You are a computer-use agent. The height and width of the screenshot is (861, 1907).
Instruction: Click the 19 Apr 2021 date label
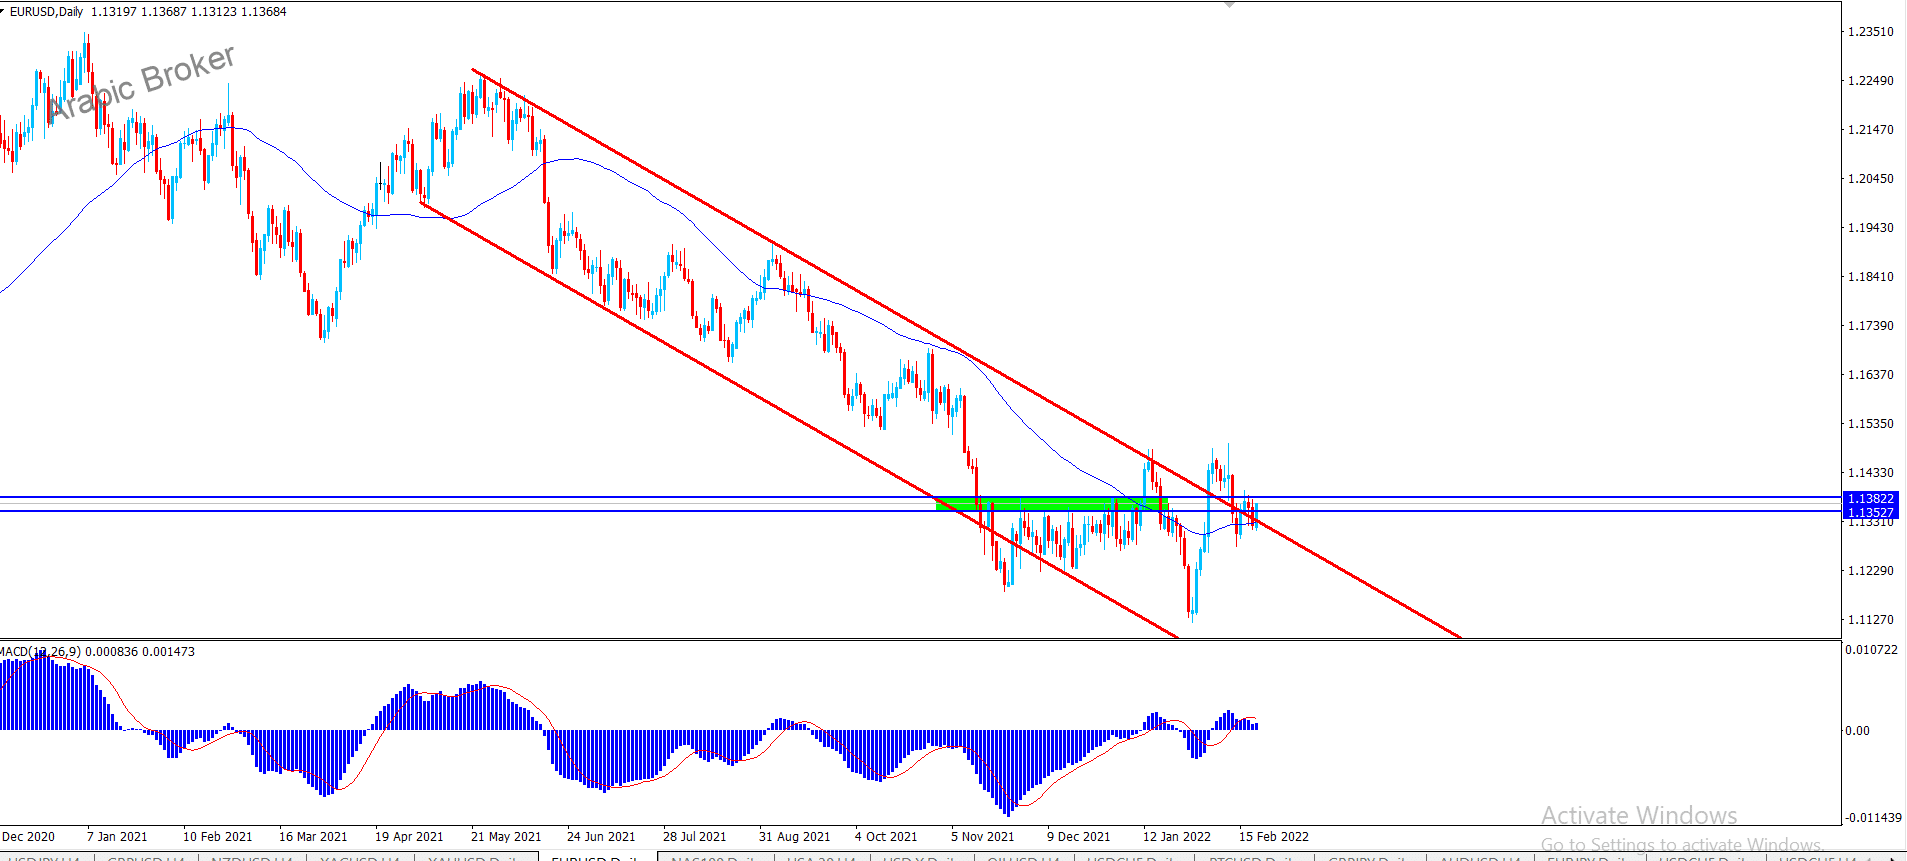pyautogui.click(x=409, y=837)
